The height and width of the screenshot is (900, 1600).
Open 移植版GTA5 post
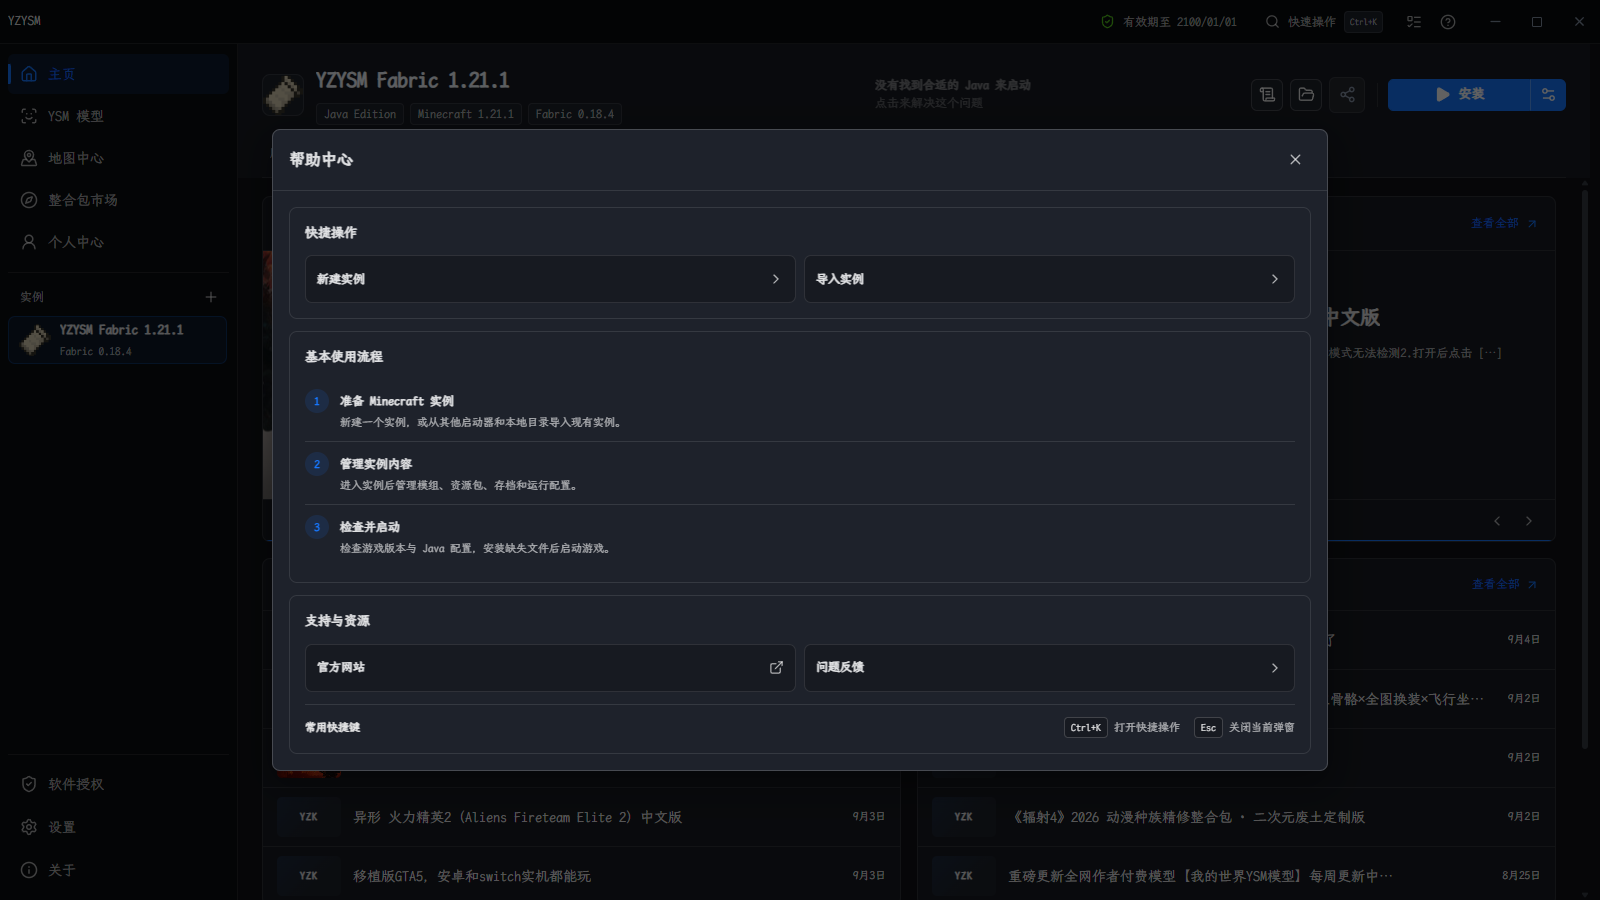[582, 876]
